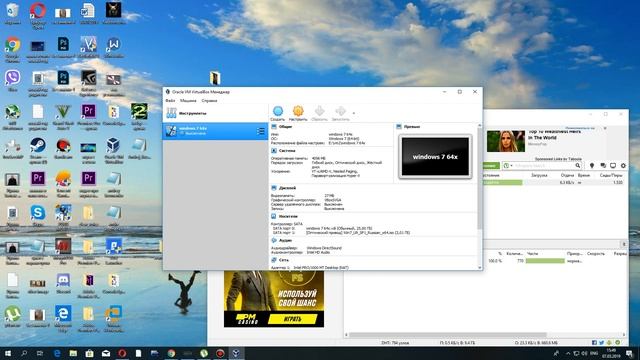Select the windows 7 64x virtual machine
Viewport: 640px width, 360px height.
click(x=216, y=131)
